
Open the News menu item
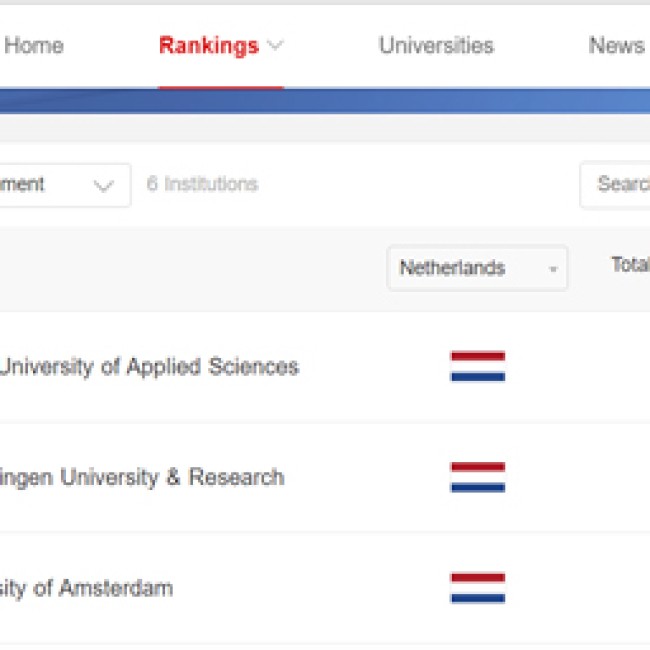click(x=617, y=45)
